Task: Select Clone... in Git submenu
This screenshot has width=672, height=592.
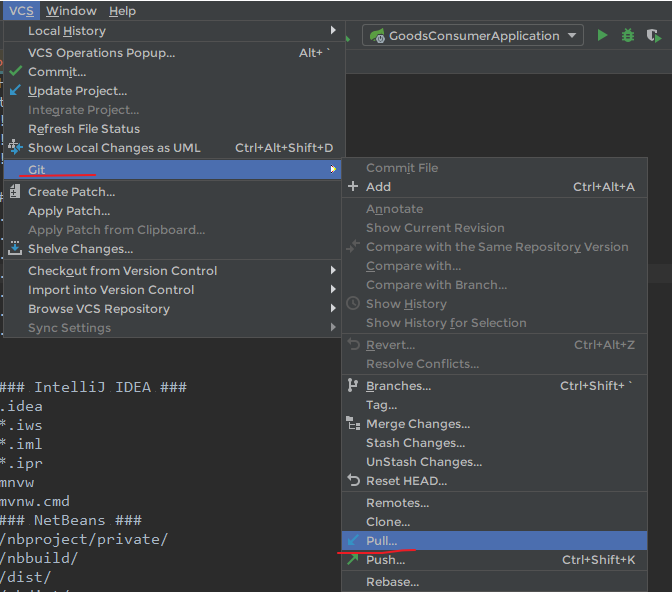Action: [x=495, y=522]
